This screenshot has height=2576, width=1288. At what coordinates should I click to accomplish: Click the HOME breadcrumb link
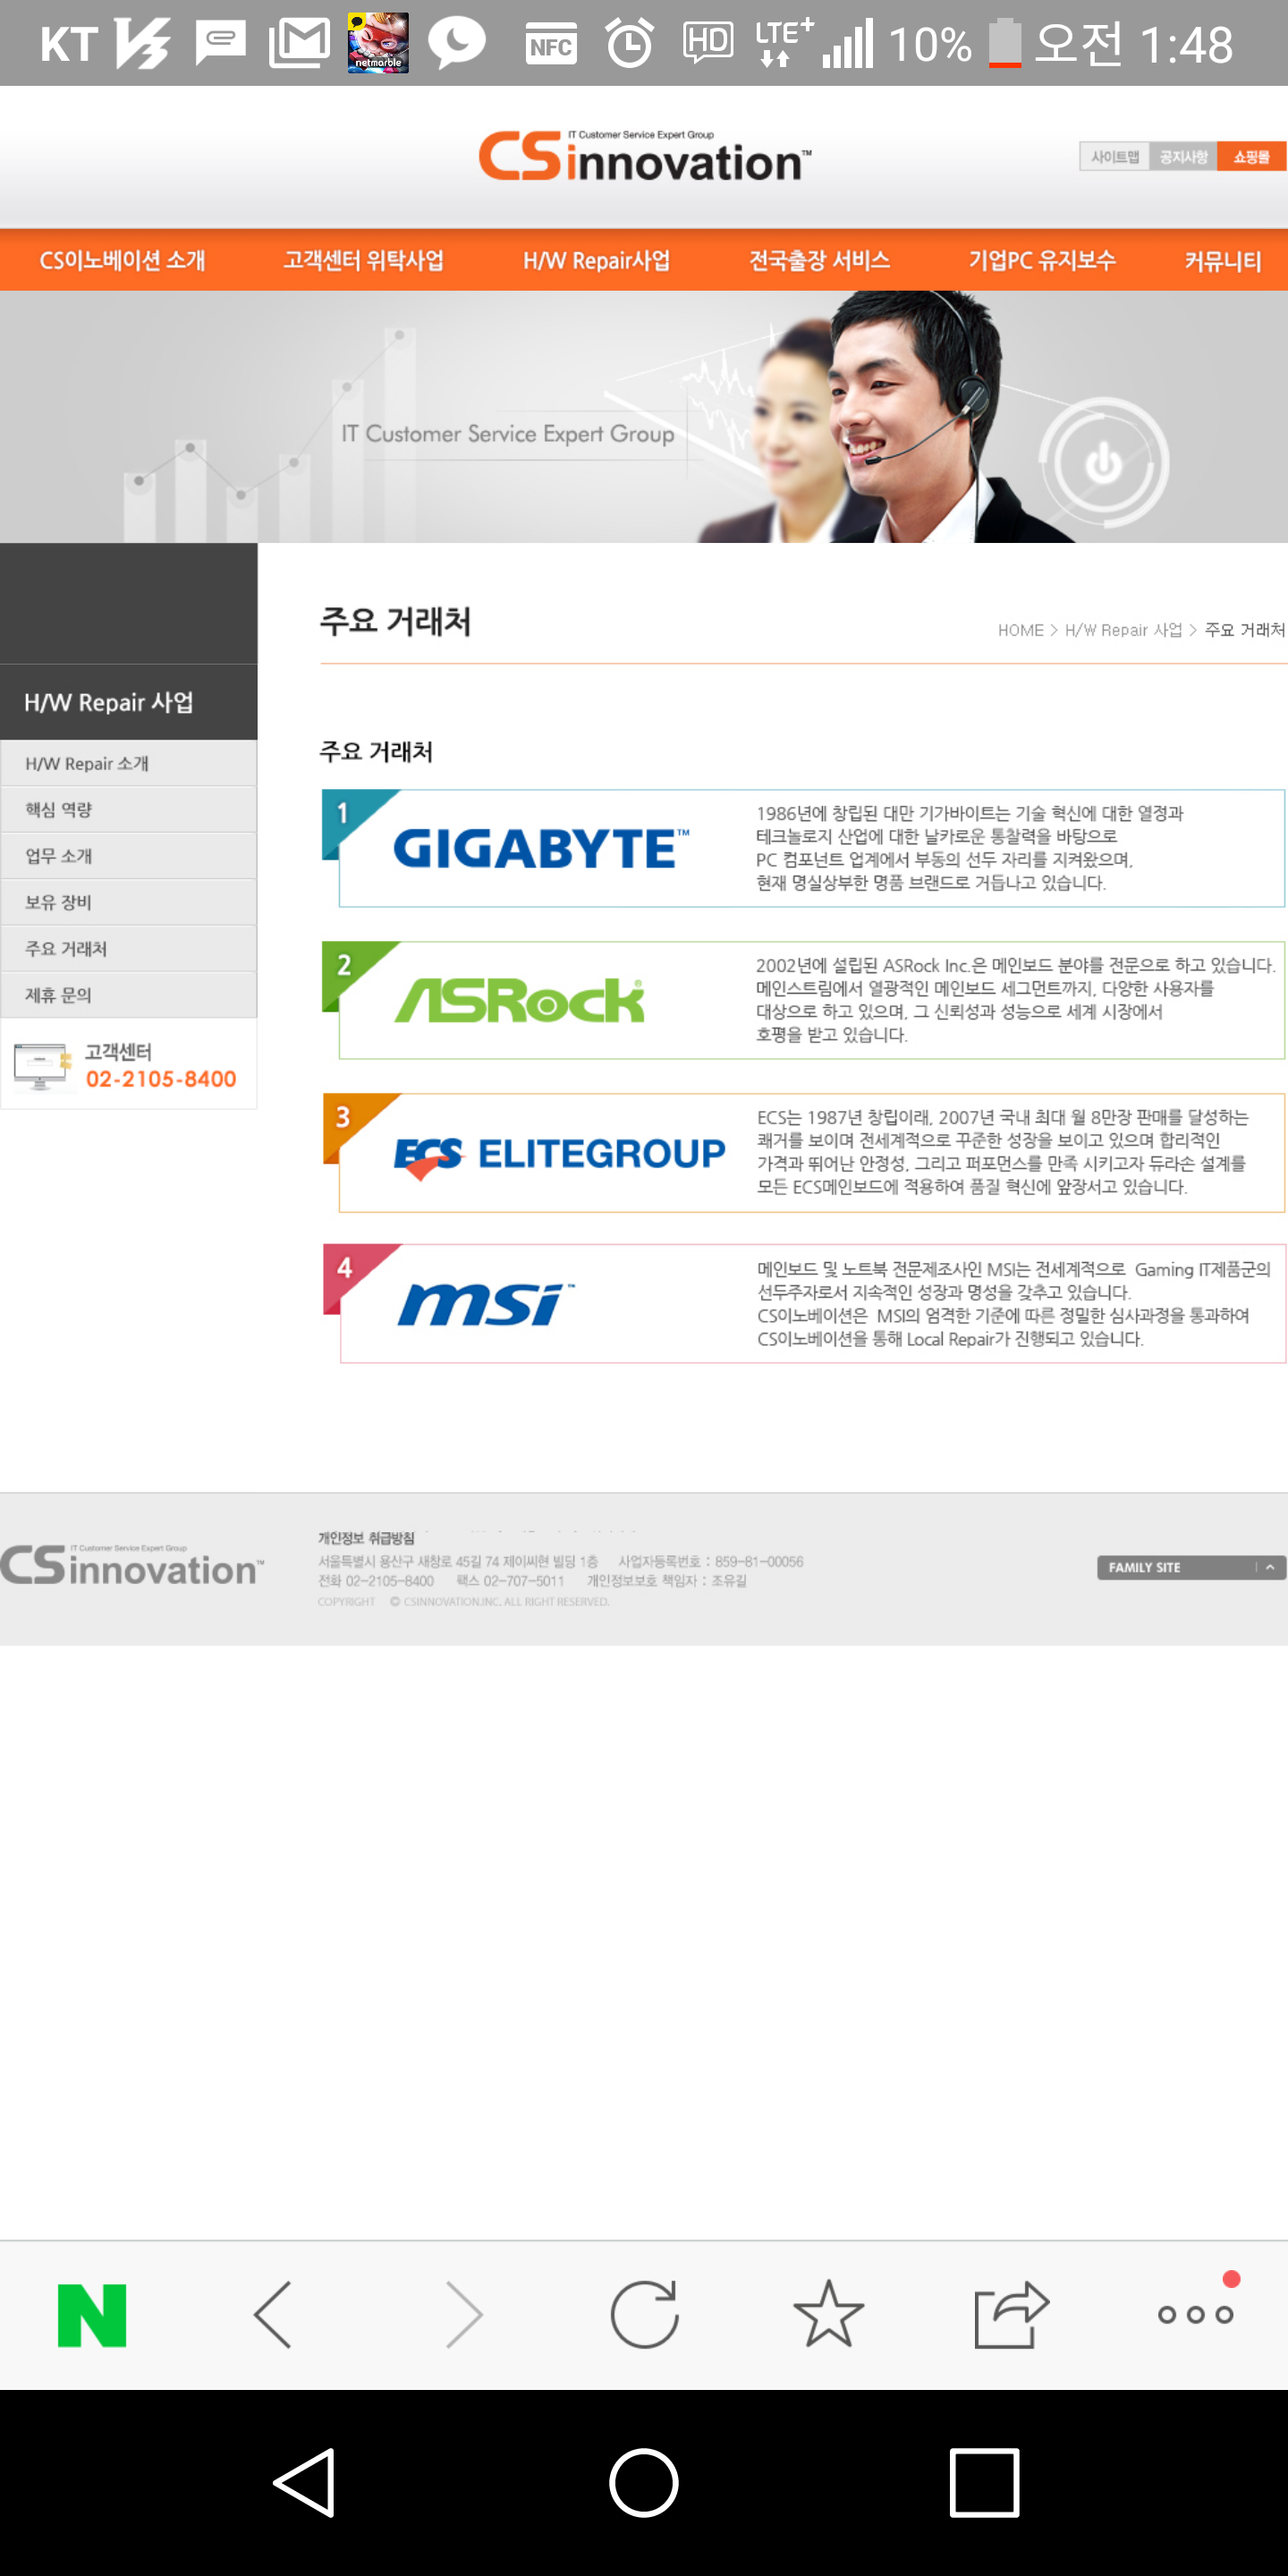click(x=1020, y=630)
